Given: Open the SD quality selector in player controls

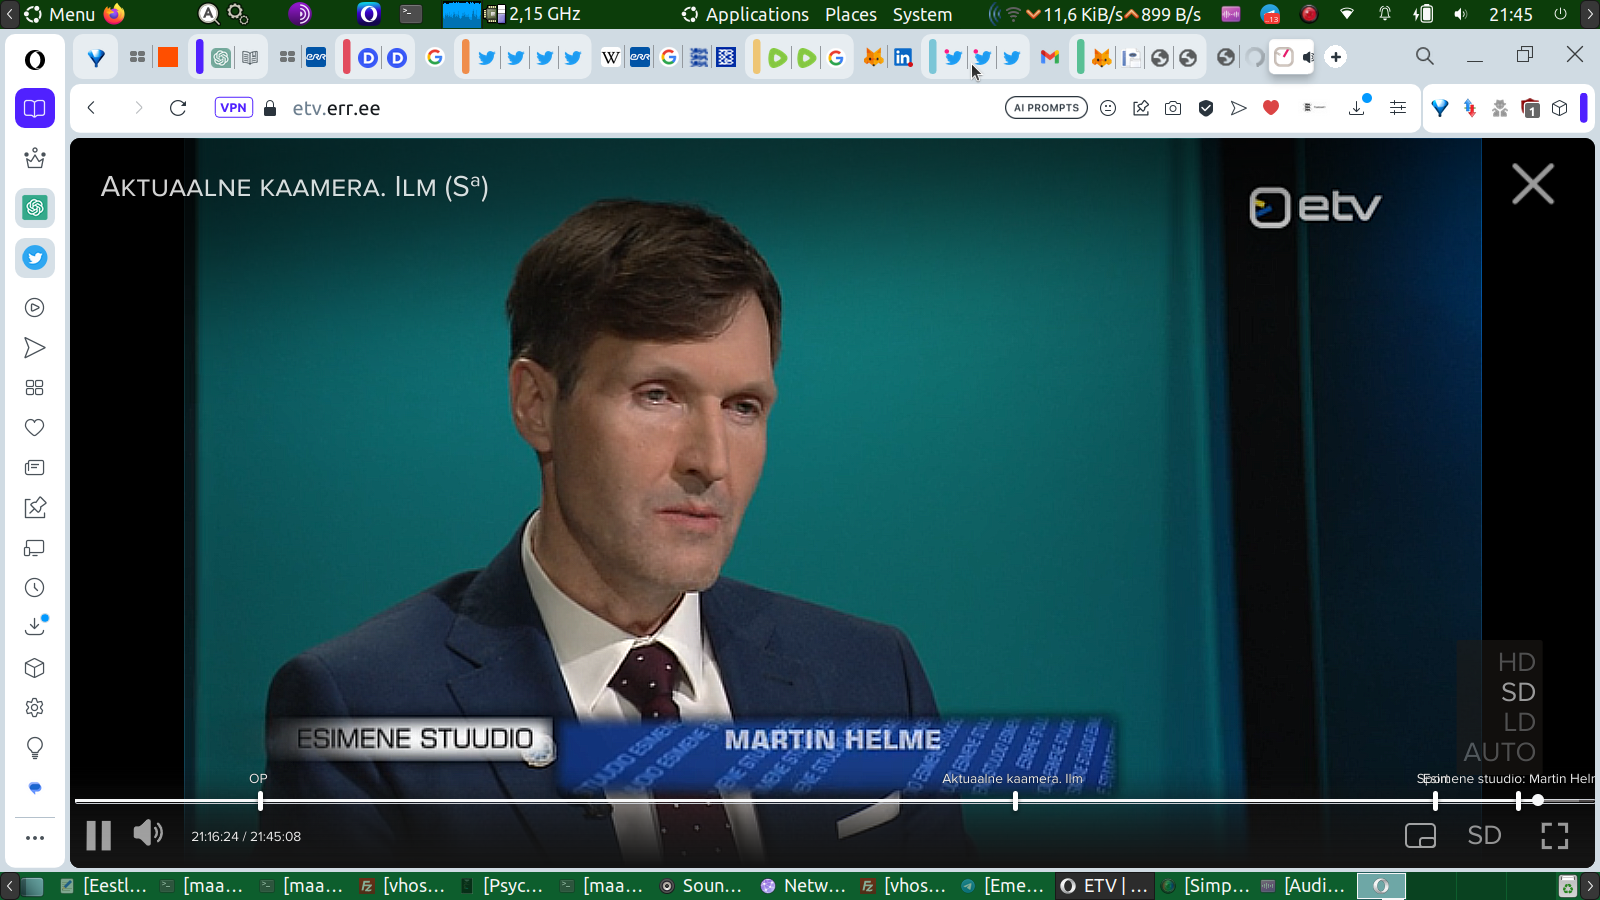Looking at the screenshot, I should click(1484, 835).
